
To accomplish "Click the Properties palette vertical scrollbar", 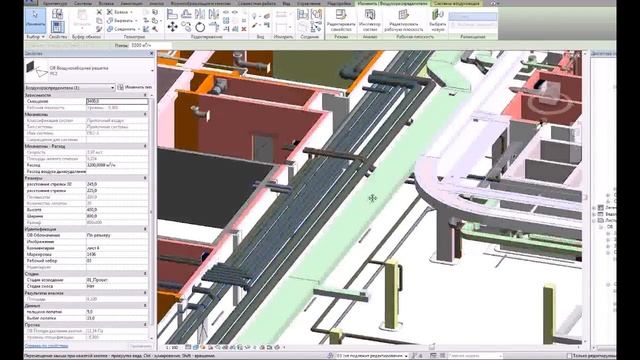I will click(152, 212).
